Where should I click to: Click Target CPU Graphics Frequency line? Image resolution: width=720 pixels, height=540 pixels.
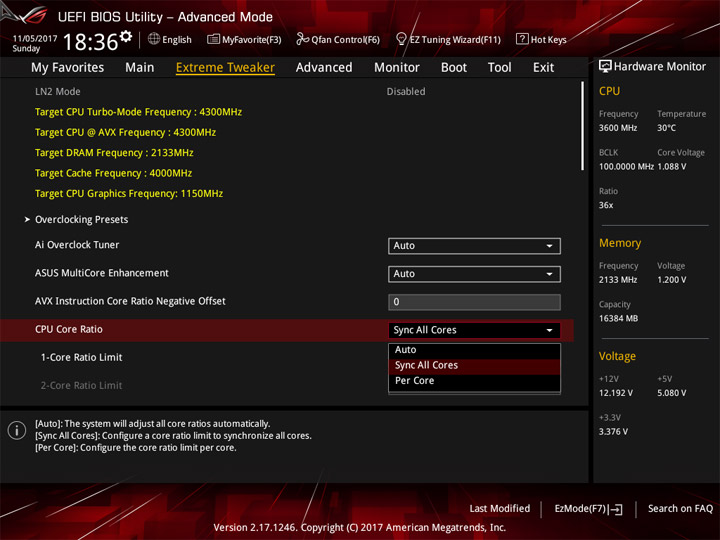click(129, 194)
